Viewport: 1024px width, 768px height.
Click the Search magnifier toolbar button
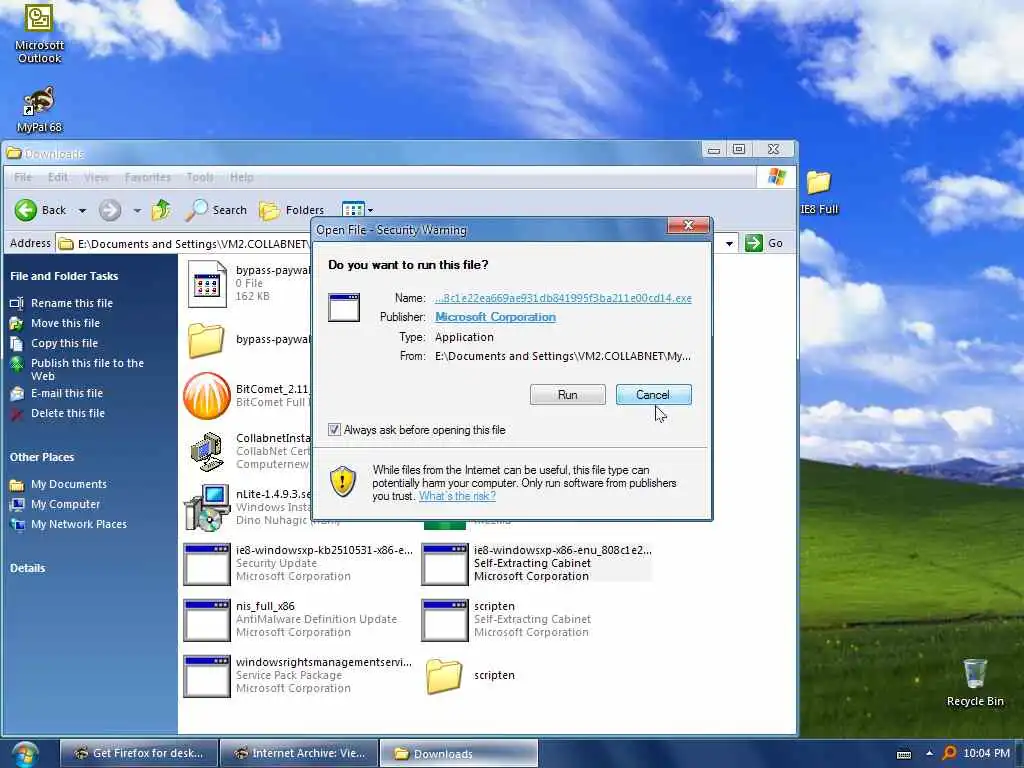tap(216, 210)
